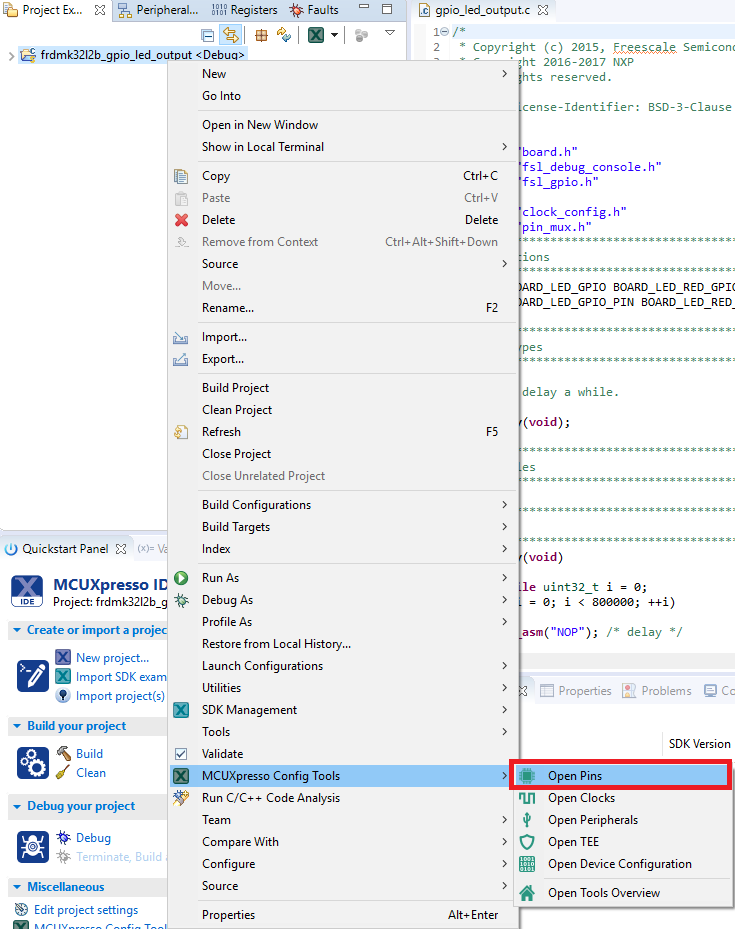This screenshot has width=735, height=929.
Task: Open TEE tool from submenu
Action: pos(575,842)
